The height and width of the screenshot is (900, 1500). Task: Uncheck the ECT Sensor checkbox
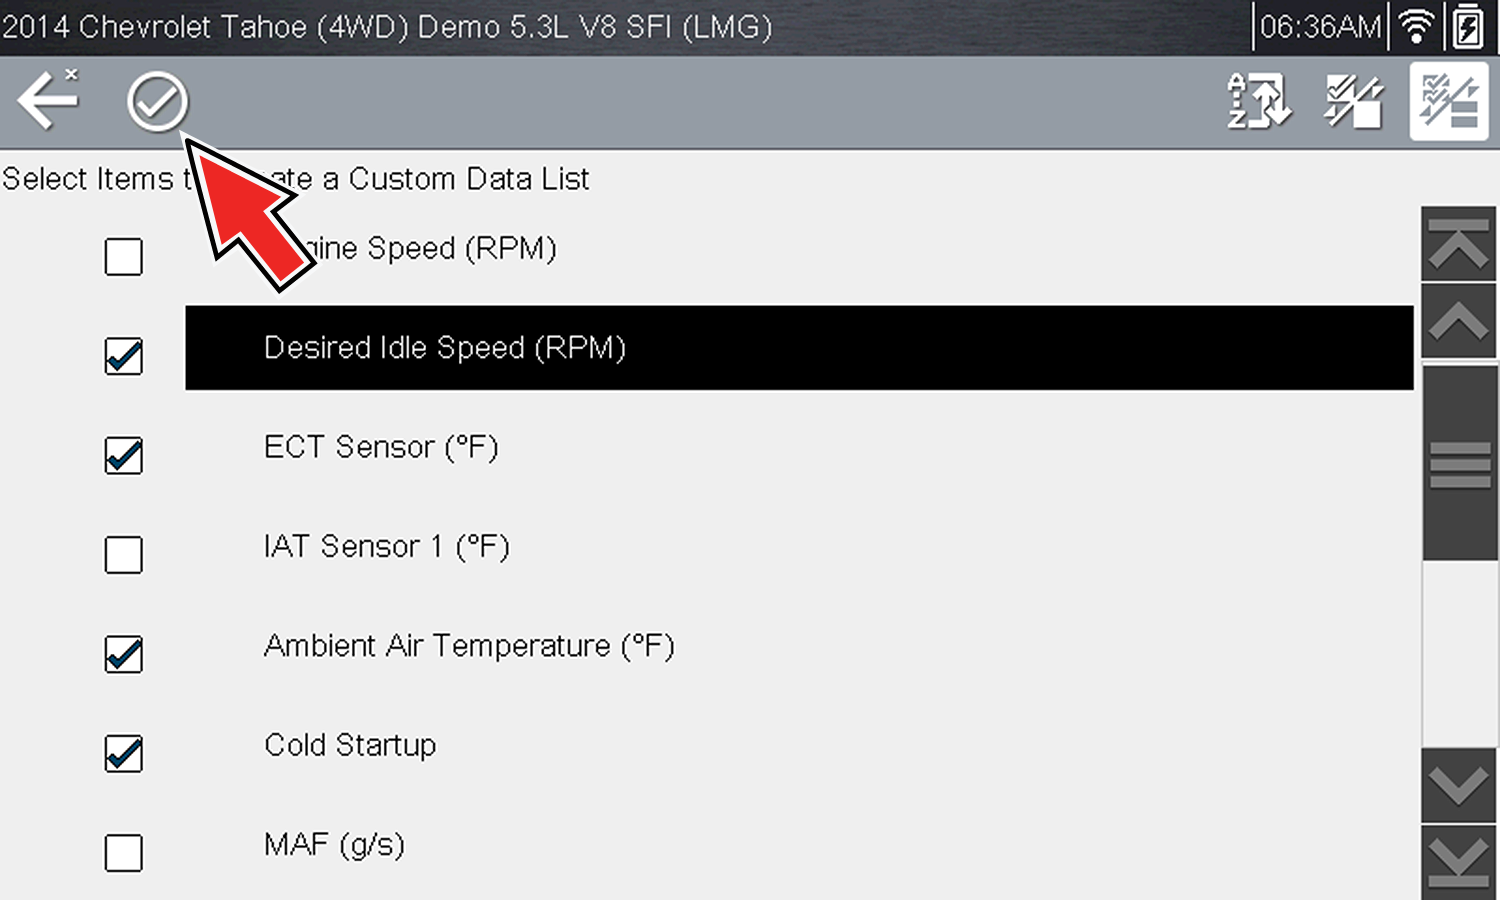(124, 455)
